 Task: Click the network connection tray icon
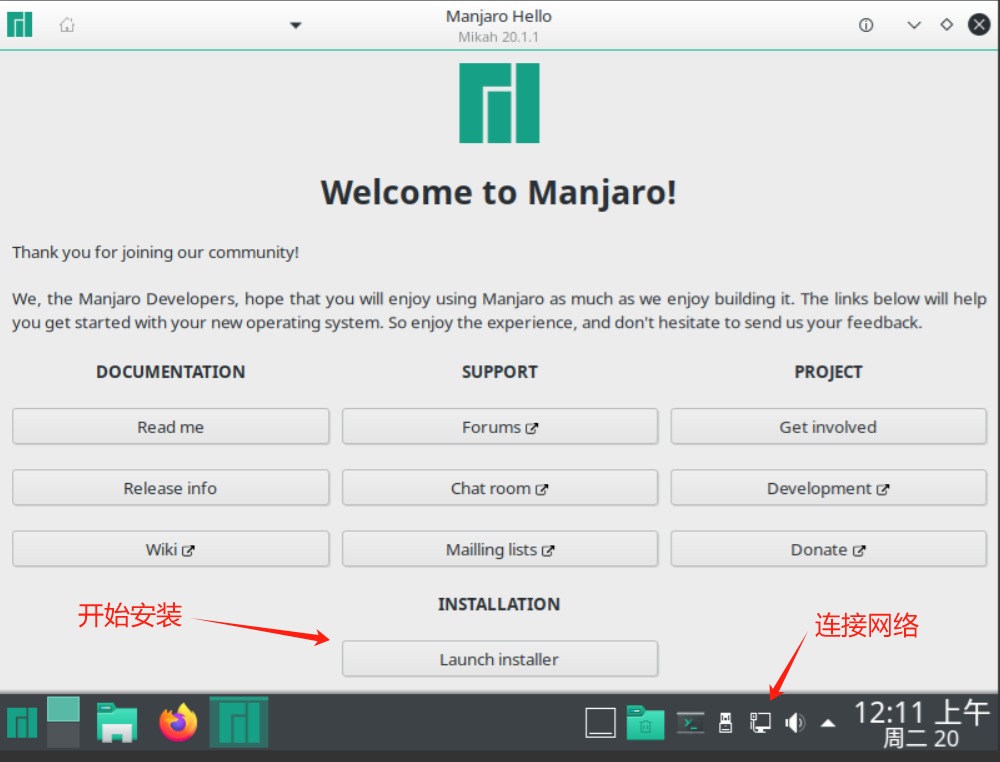[760, 722]
